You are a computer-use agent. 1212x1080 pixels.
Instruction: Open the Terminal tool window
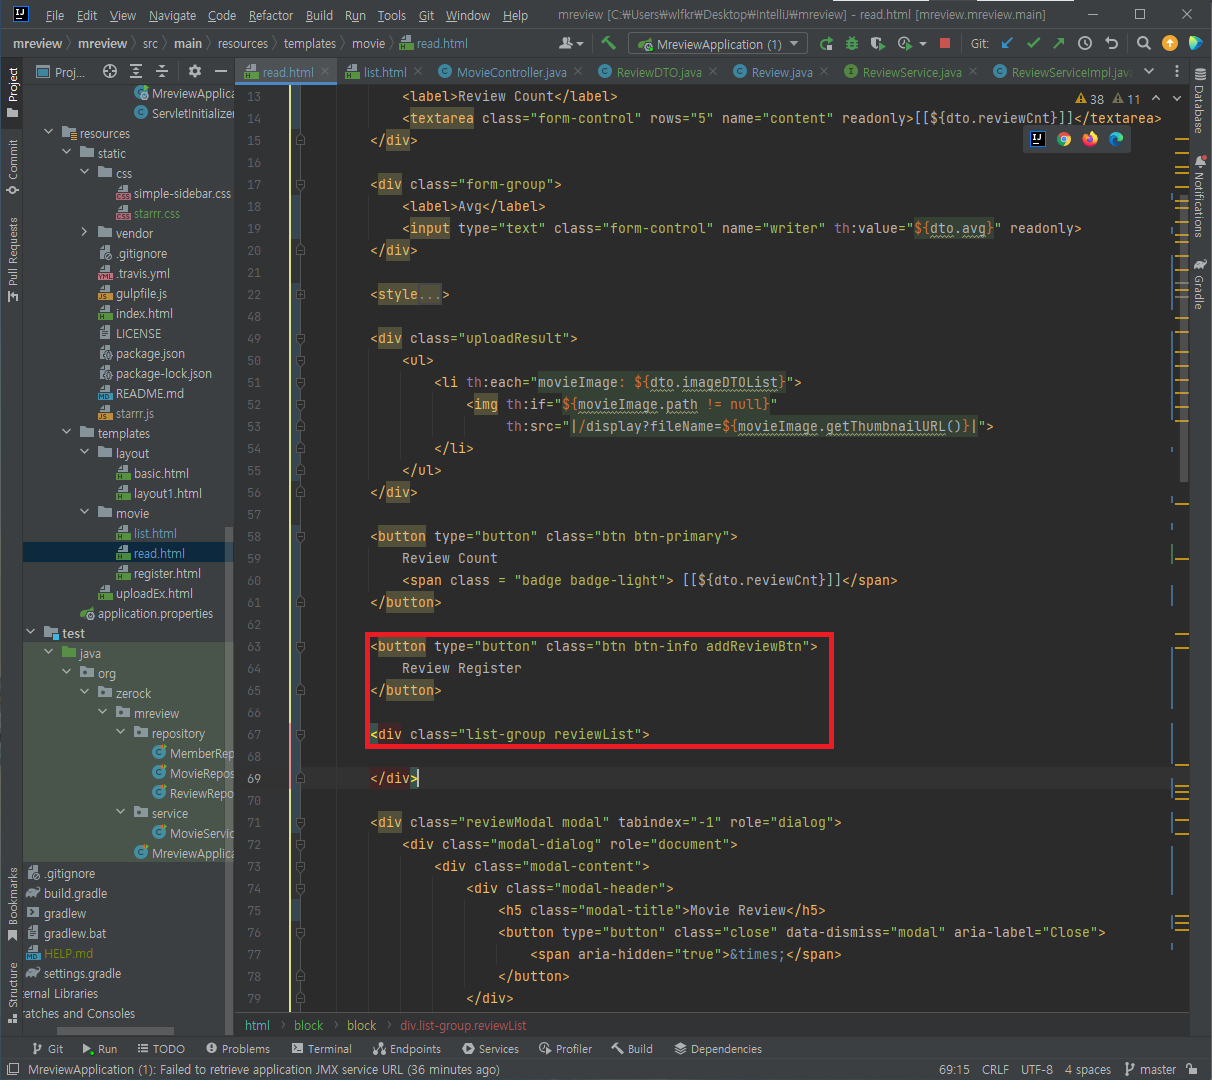322,1049
